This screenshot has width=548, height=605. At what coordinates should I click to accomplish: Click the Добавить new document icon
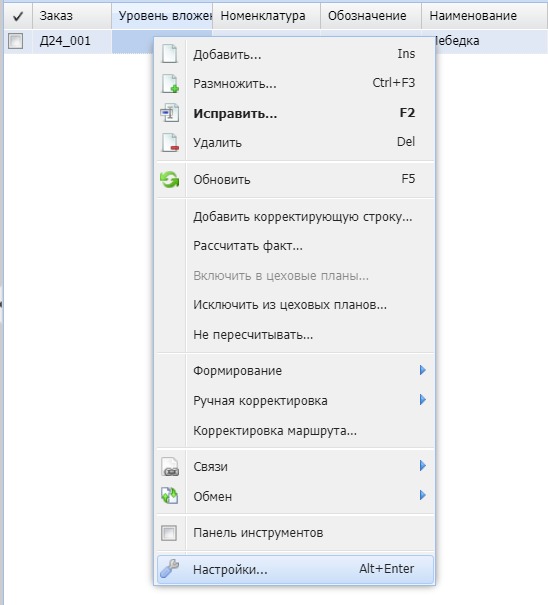[x=170, y=54]
